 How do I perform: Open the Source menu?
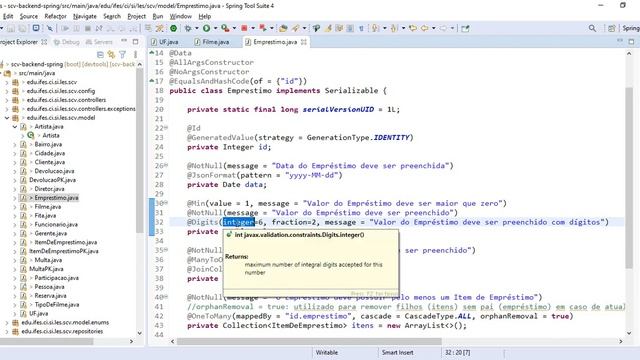tap(29, 16)
